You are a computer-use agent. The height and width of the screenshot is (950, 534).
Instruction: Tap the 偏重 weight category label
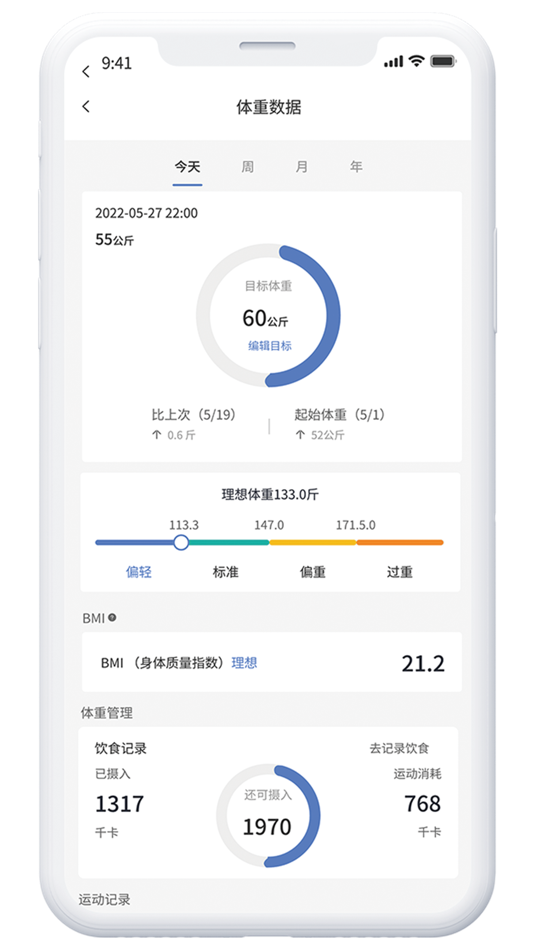click(x=313, y=571)
